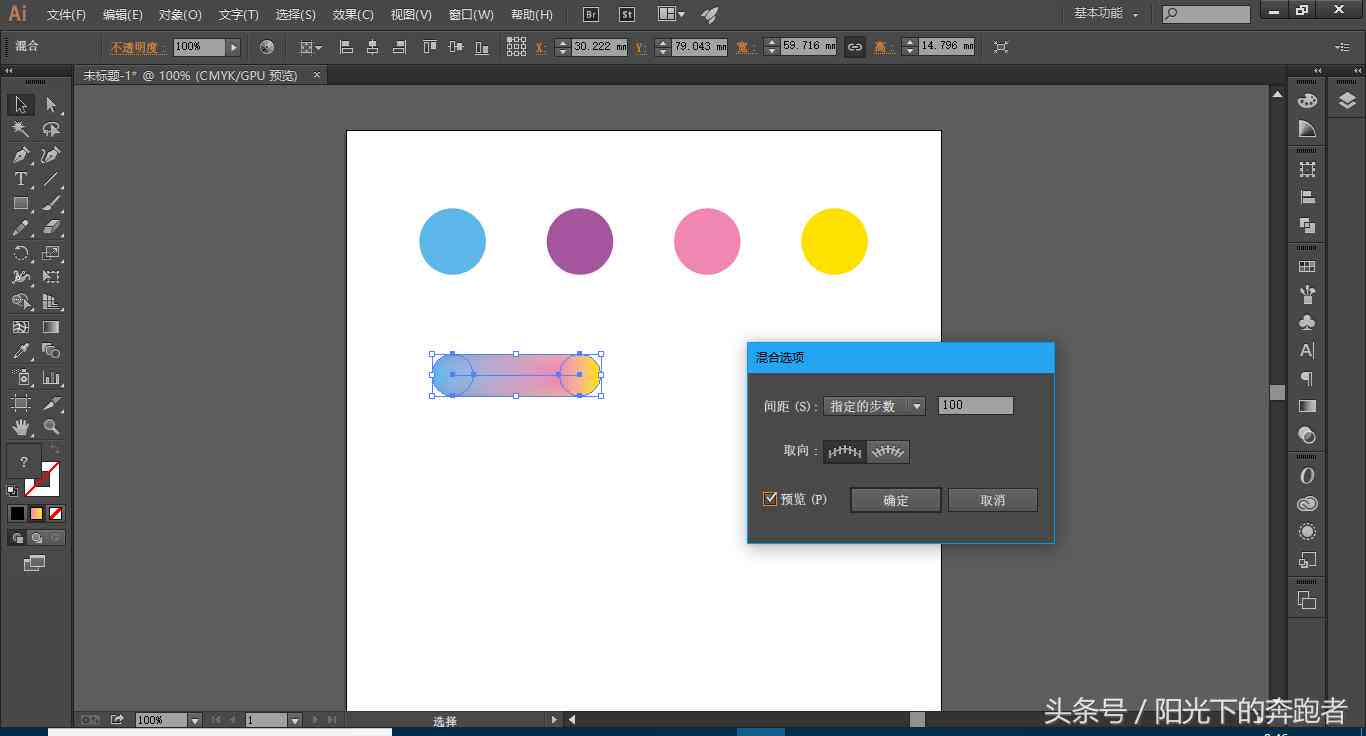Open the 效果(C) menu
This screenshot has height=736, width=1366.
[353, 15]
